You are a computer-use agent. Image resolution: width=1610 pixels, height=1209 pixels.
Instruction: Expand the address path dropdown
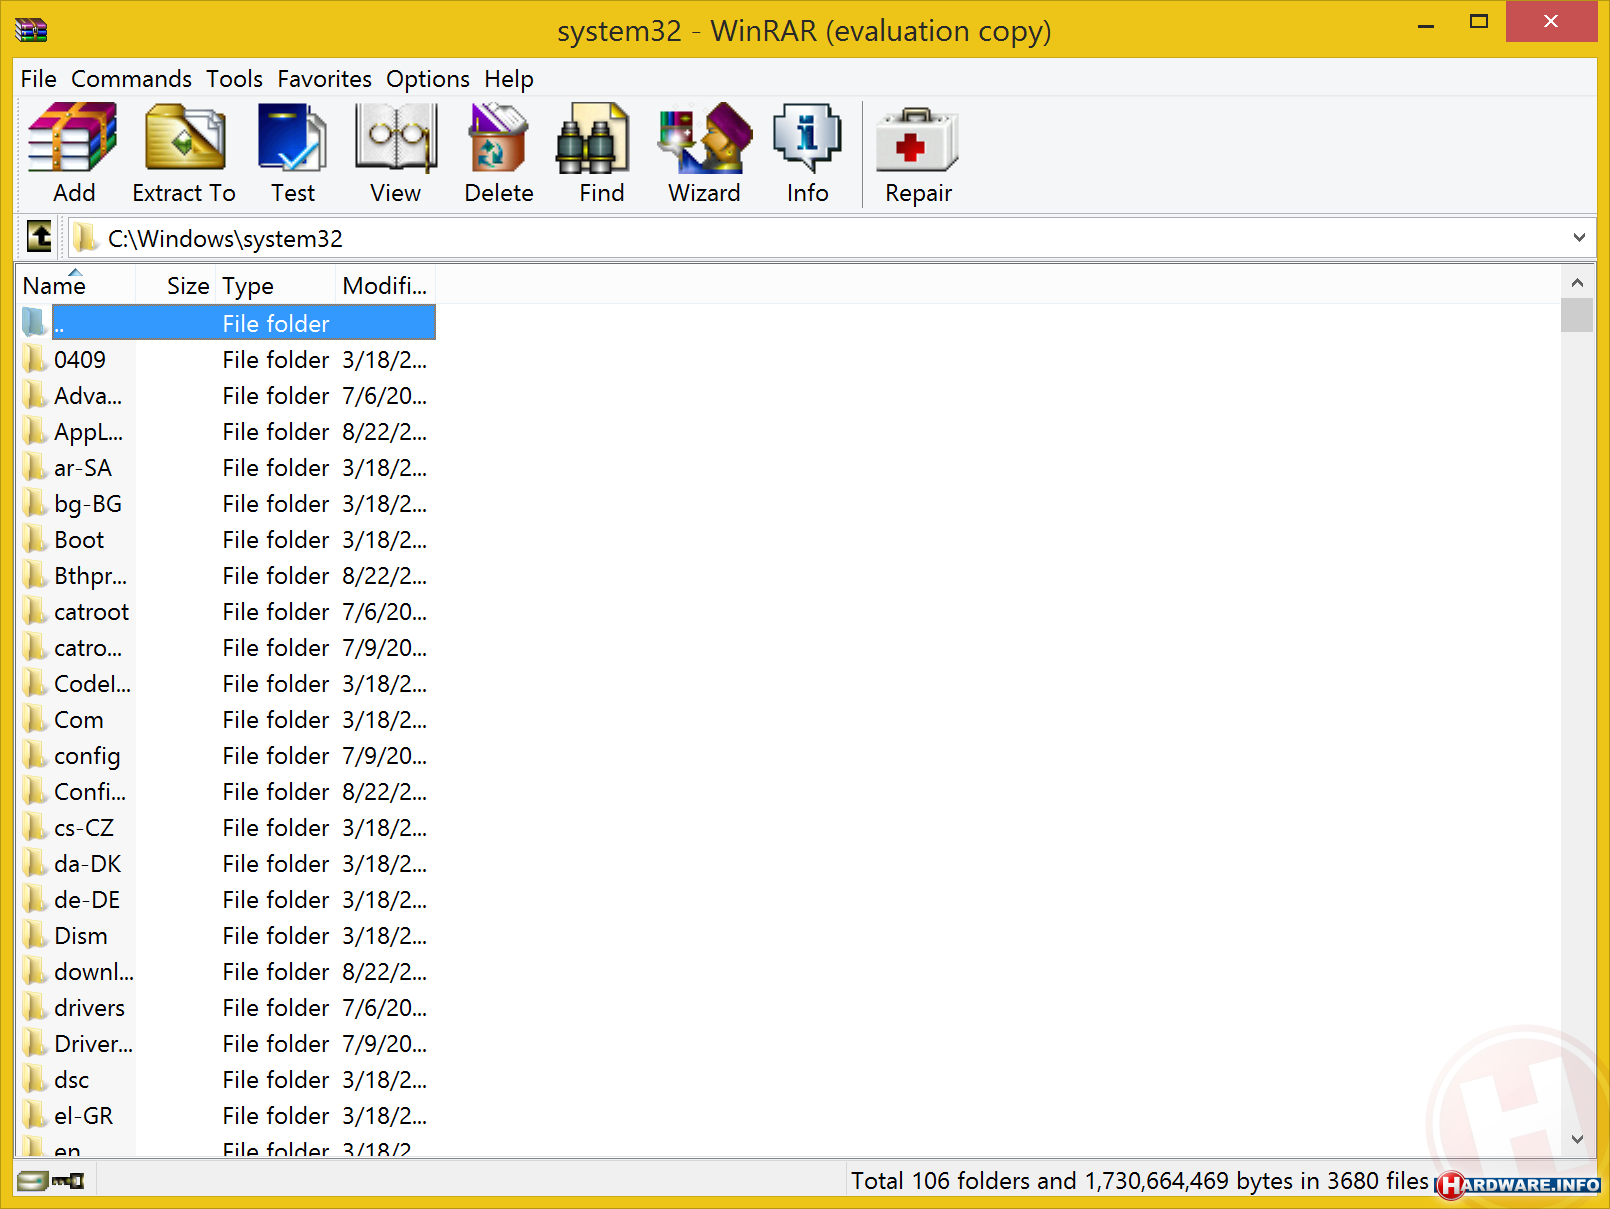1578,238
